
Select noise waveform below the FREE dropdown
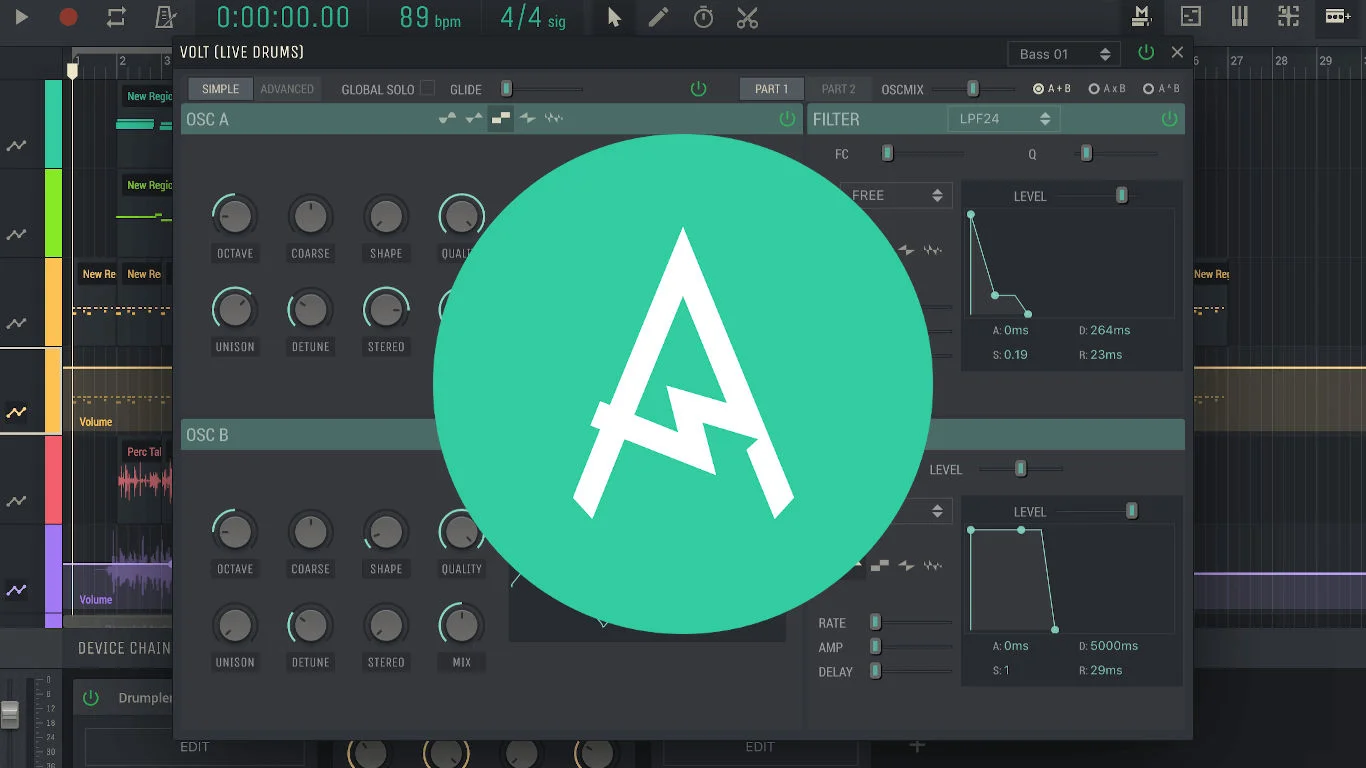[932, 250]
